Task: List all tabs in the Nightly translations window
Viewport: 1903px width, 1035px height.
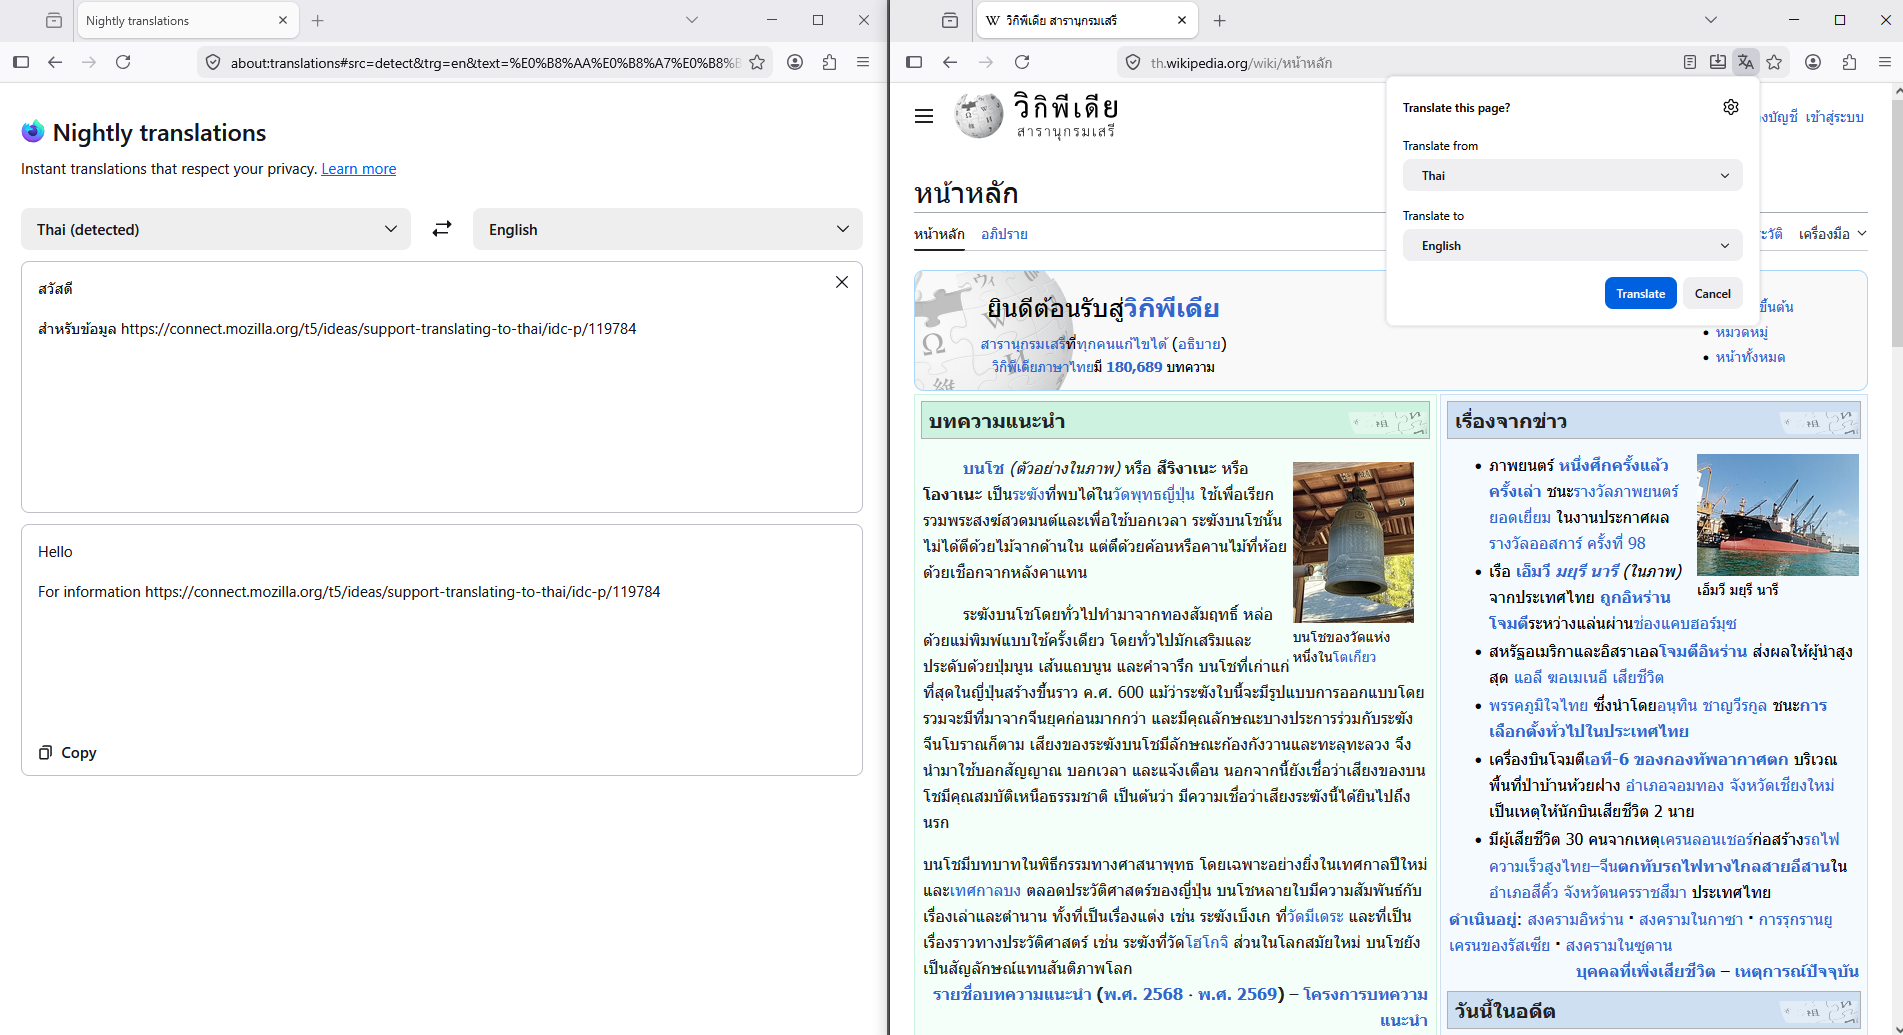Action: tap(692, 20)
